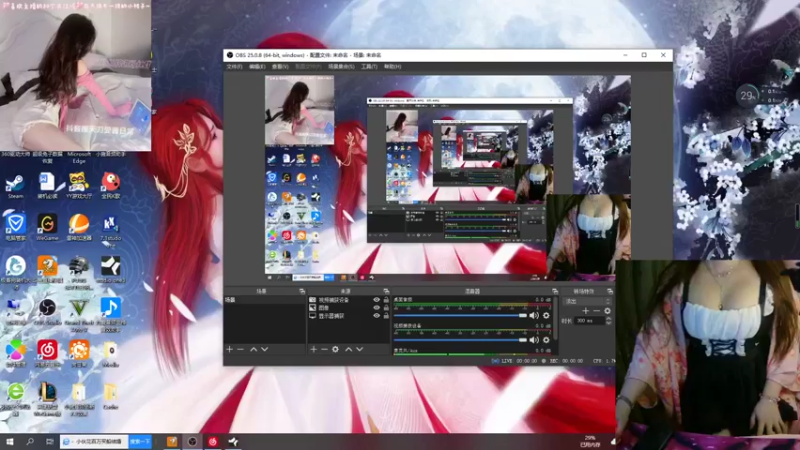
Task: Move source up with the up arrow
Action: click(x=348, y=349)
